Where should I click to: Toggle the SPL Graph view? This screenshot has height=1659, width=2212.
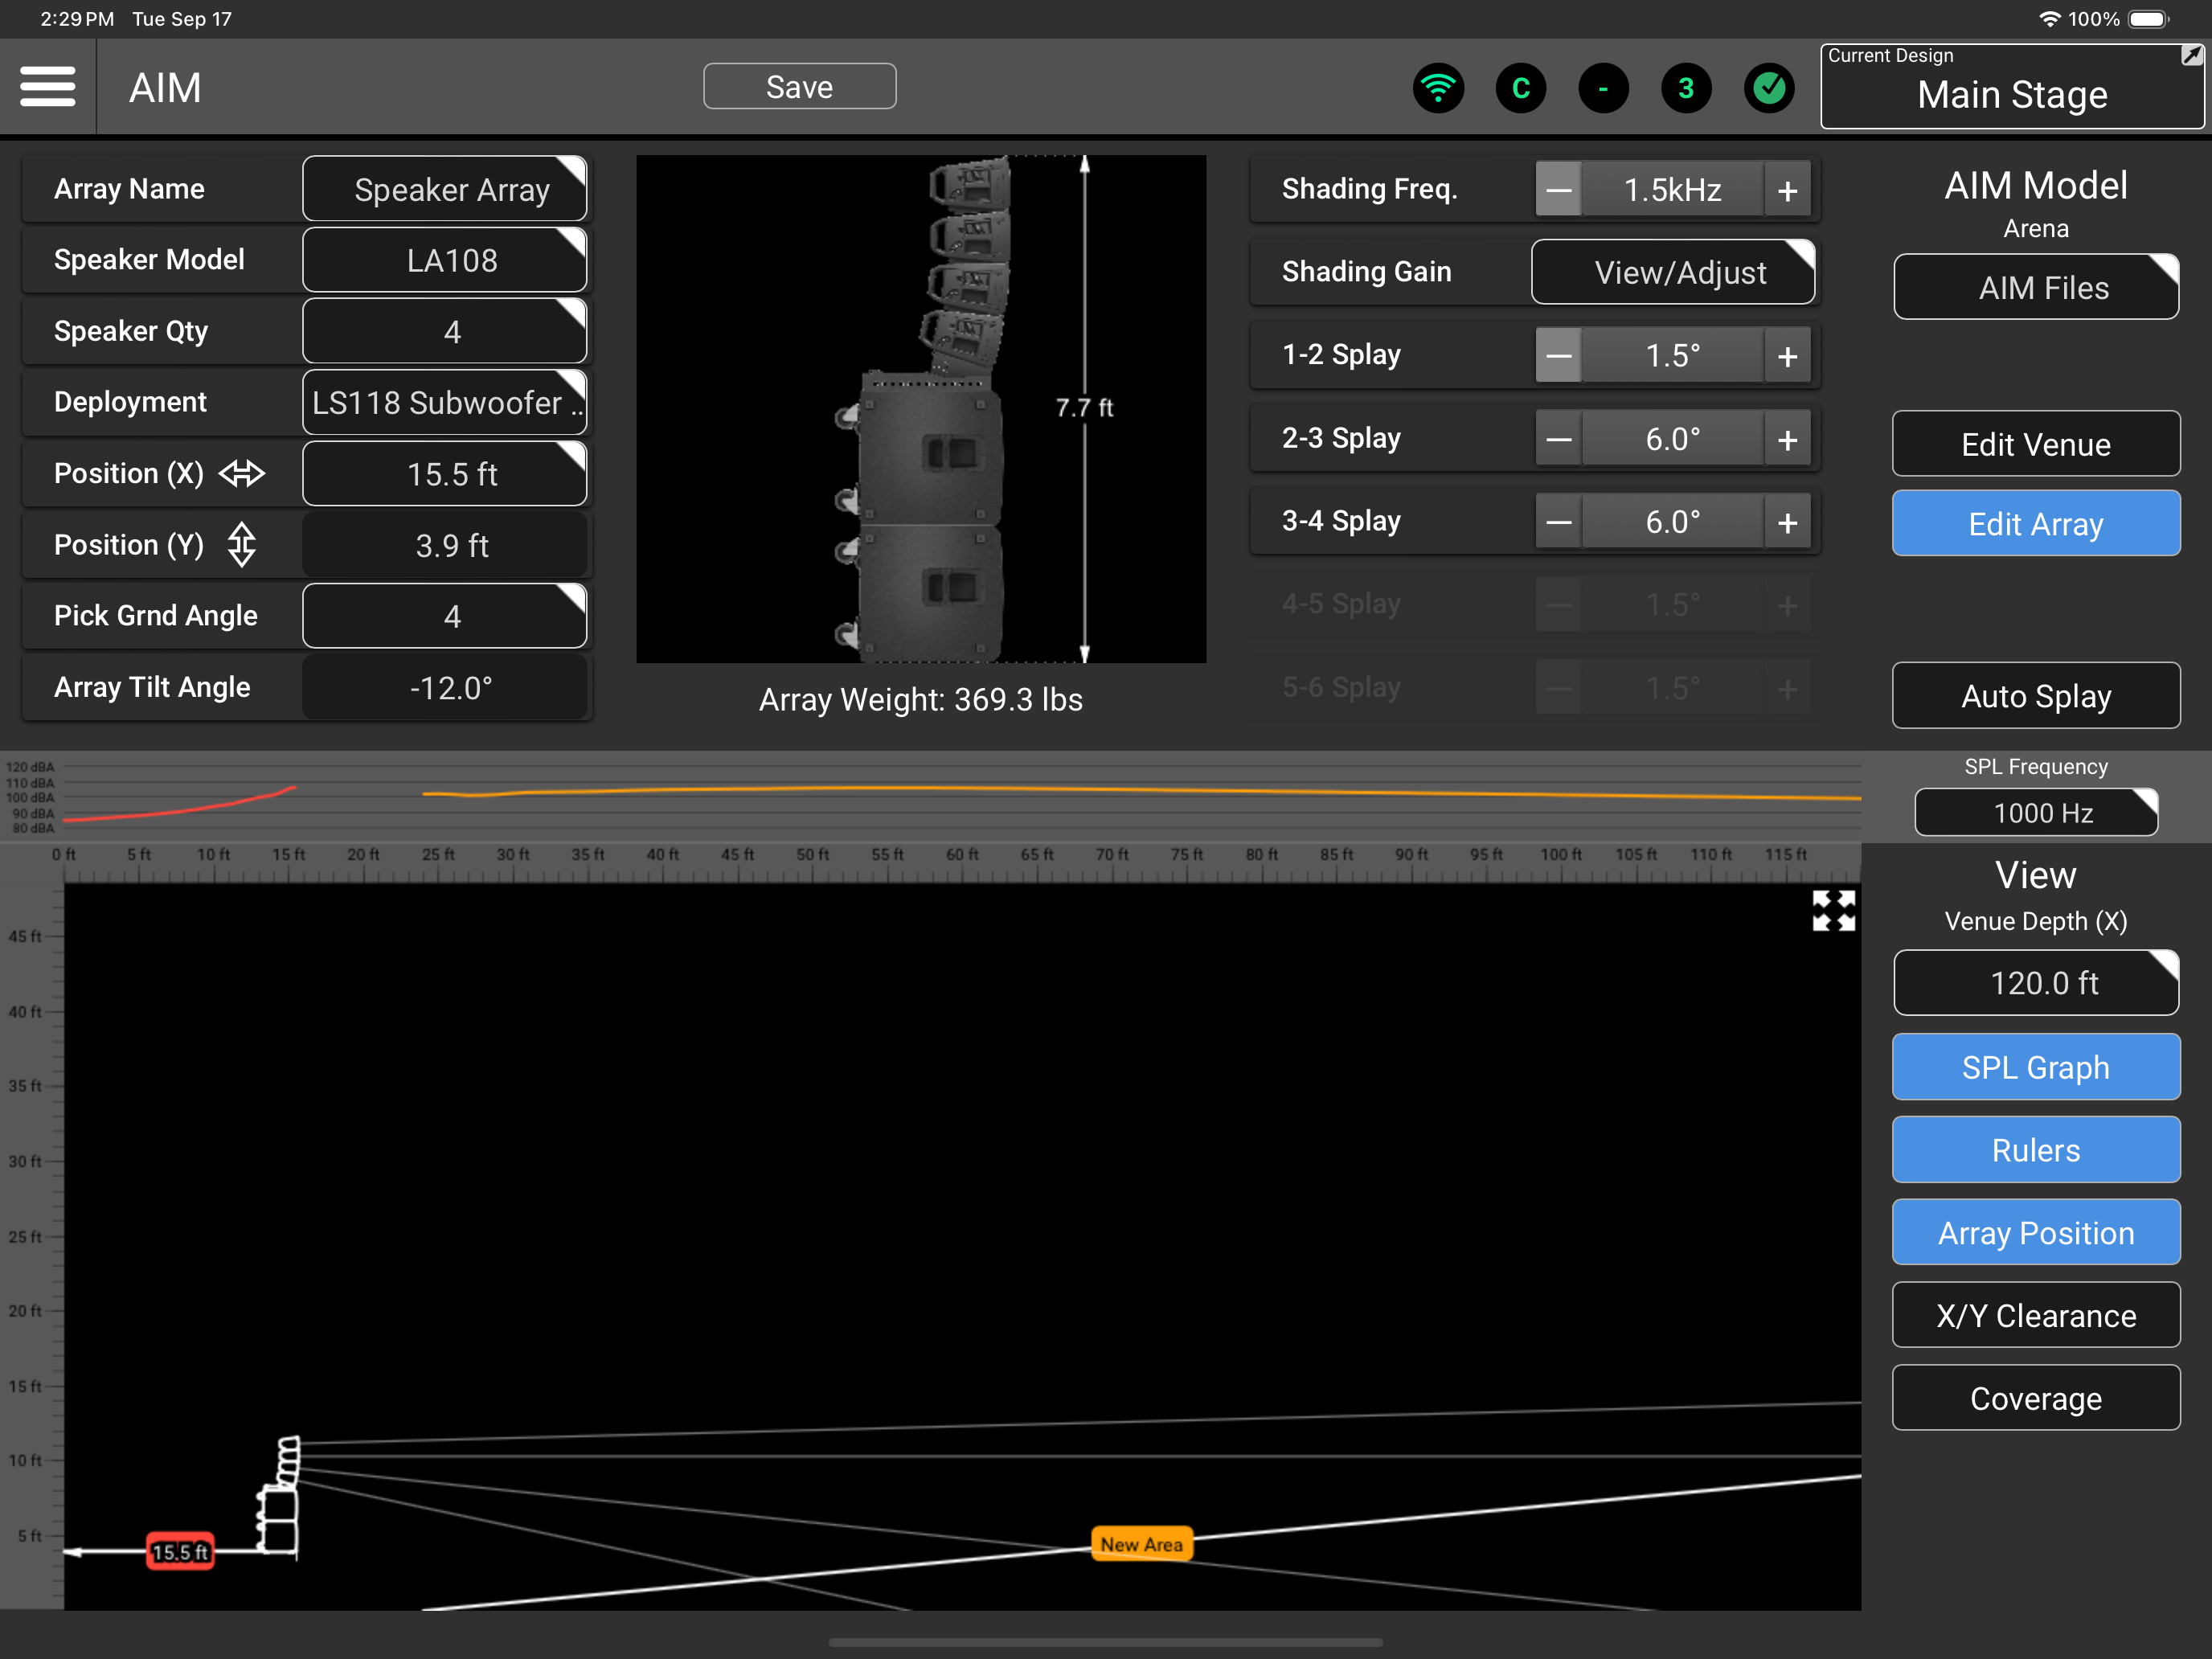[2036, 1067]
